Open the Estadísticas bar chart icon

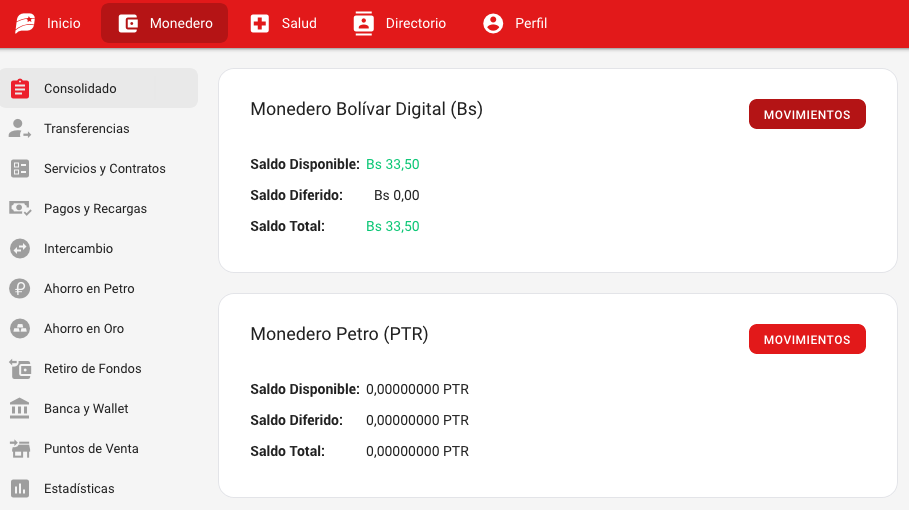tap(20, 489)
